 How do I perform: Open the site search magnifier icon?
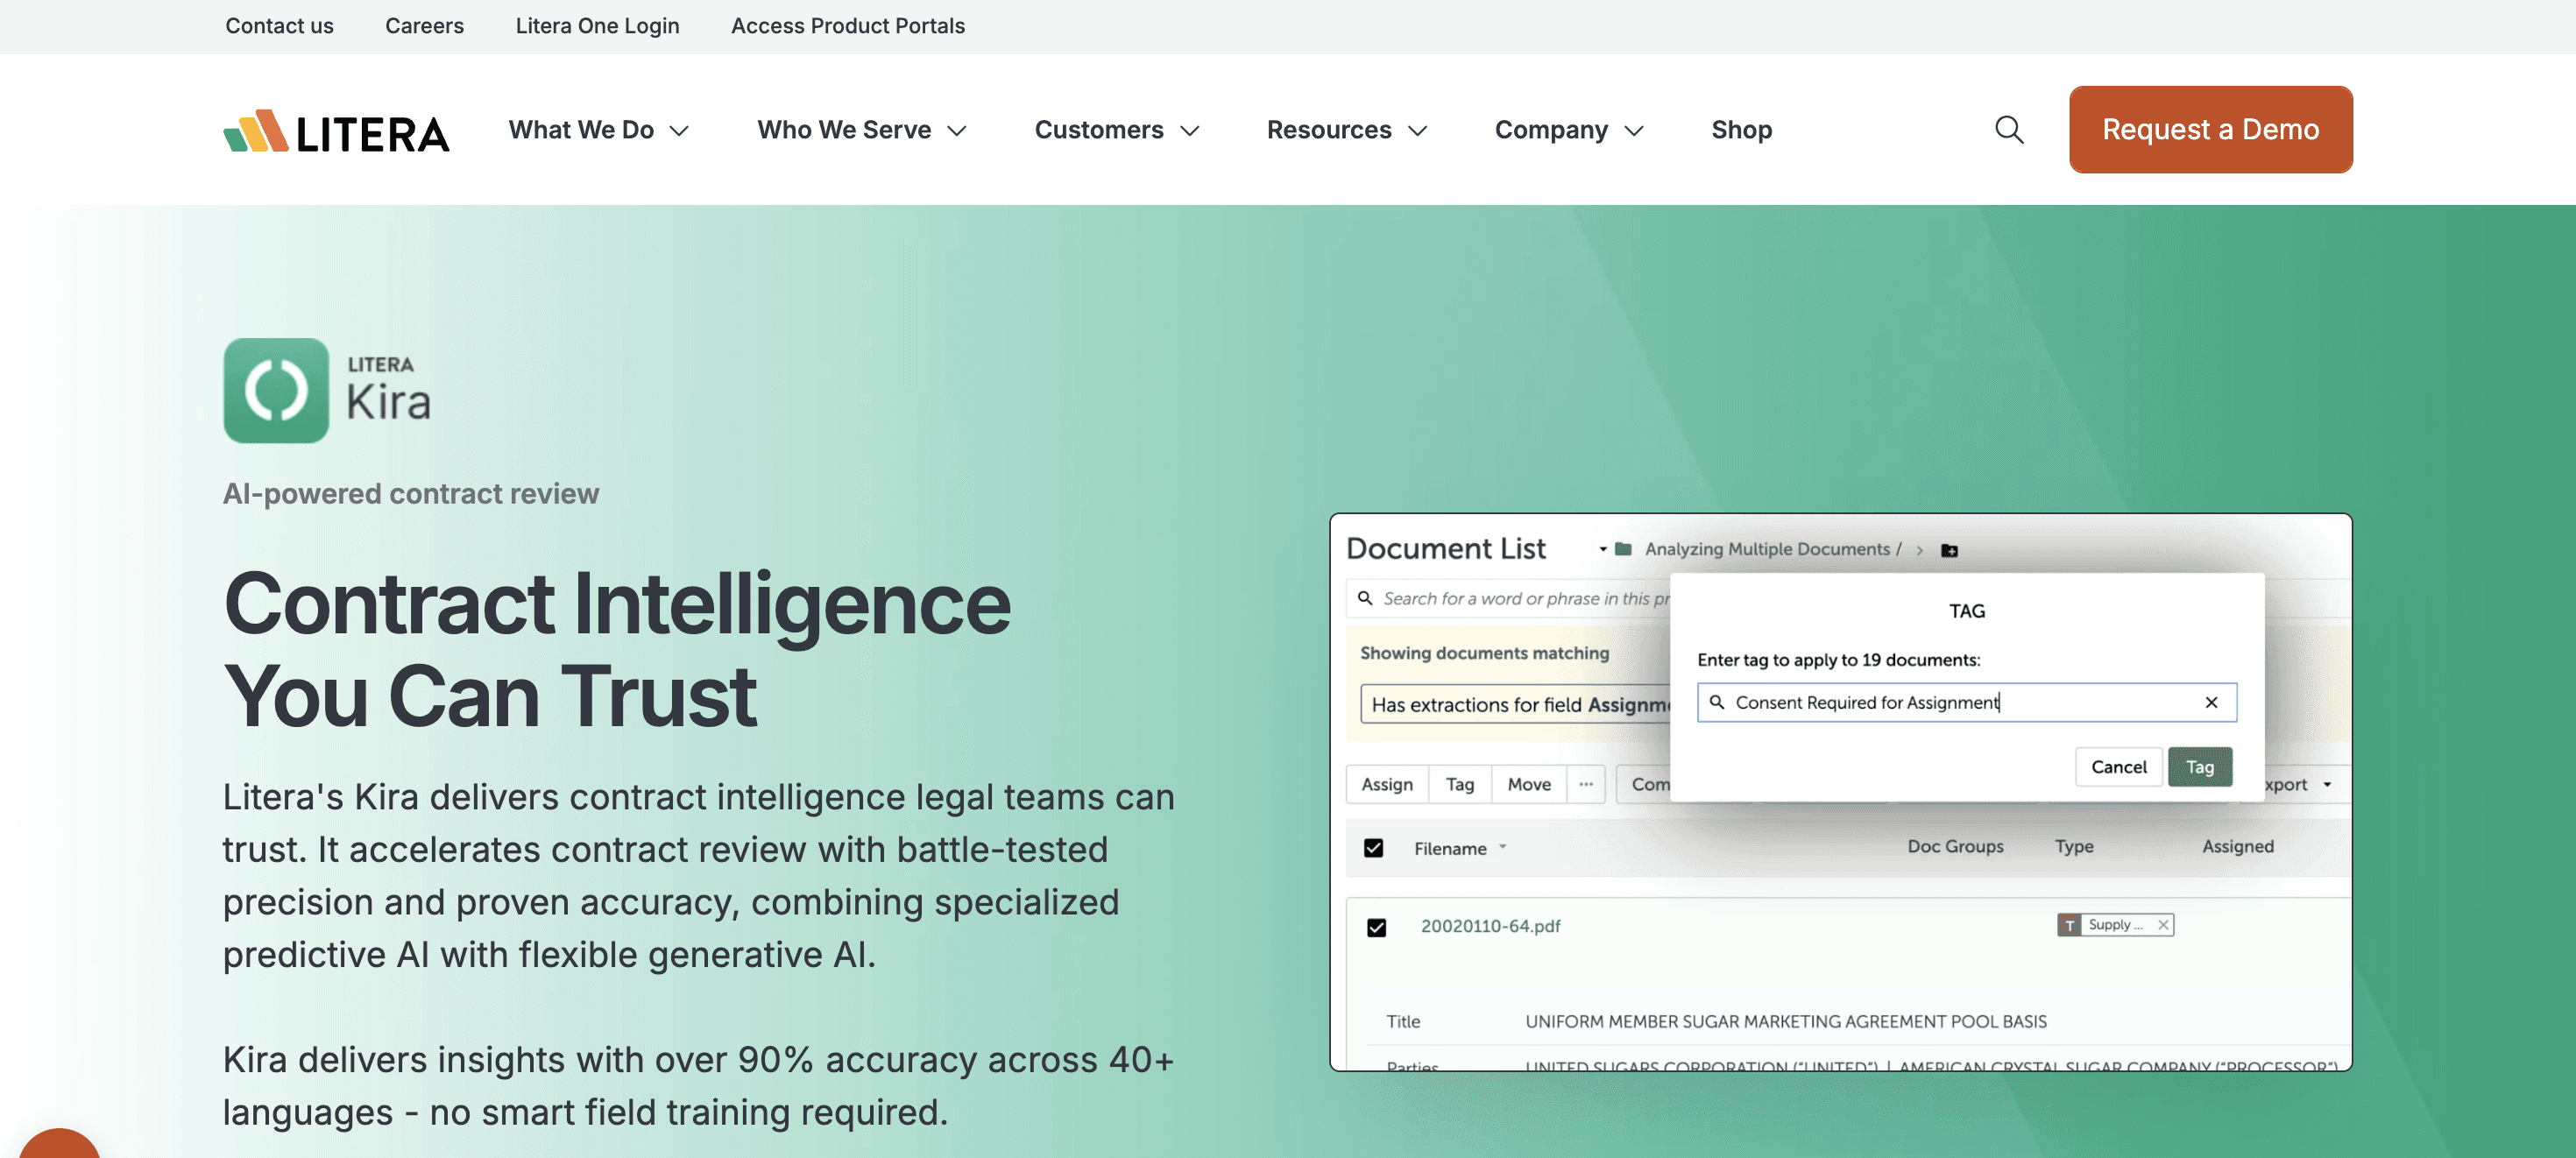2008,130
